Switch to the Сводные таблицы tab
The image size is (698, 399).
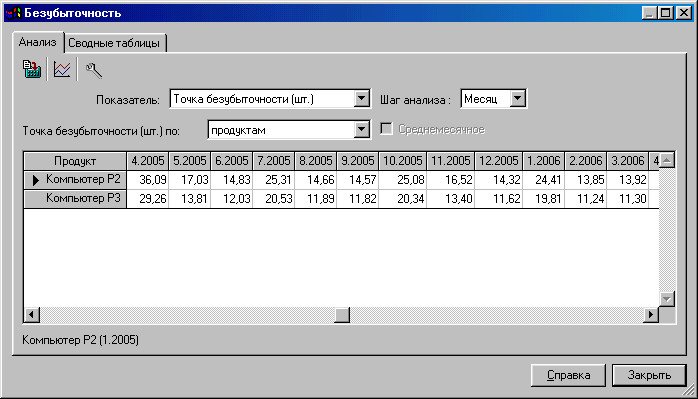click(115, 44)
